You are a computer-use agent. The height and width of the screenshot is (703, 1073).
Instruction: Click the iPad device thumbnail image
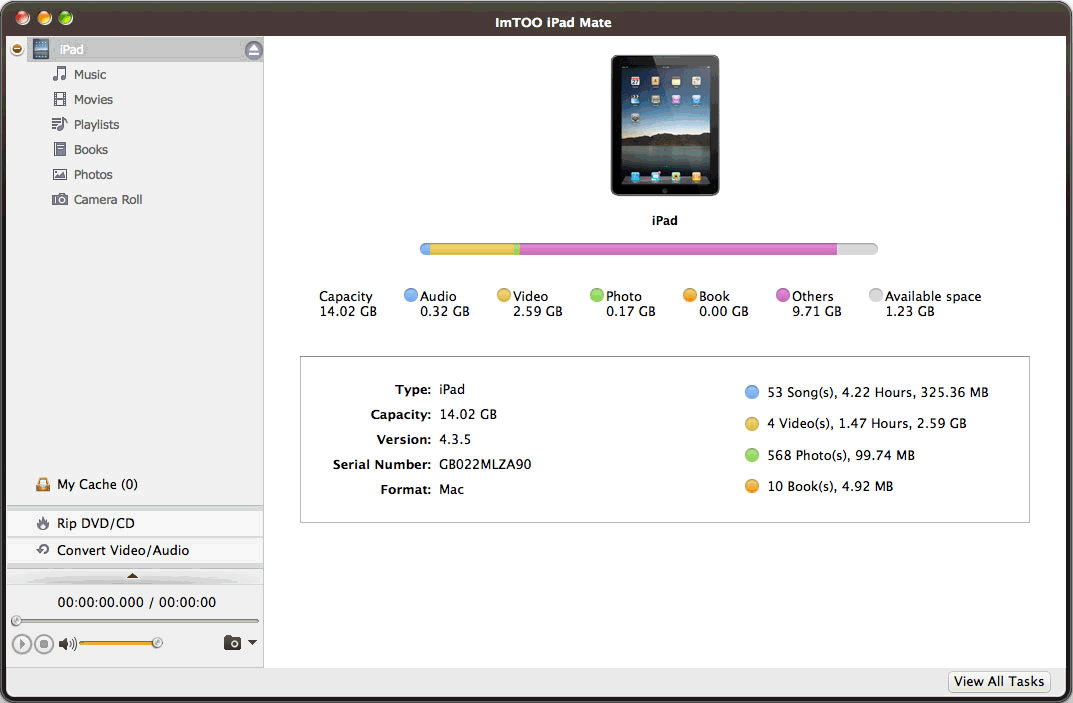pyautogui.click(x=664, y=125)
